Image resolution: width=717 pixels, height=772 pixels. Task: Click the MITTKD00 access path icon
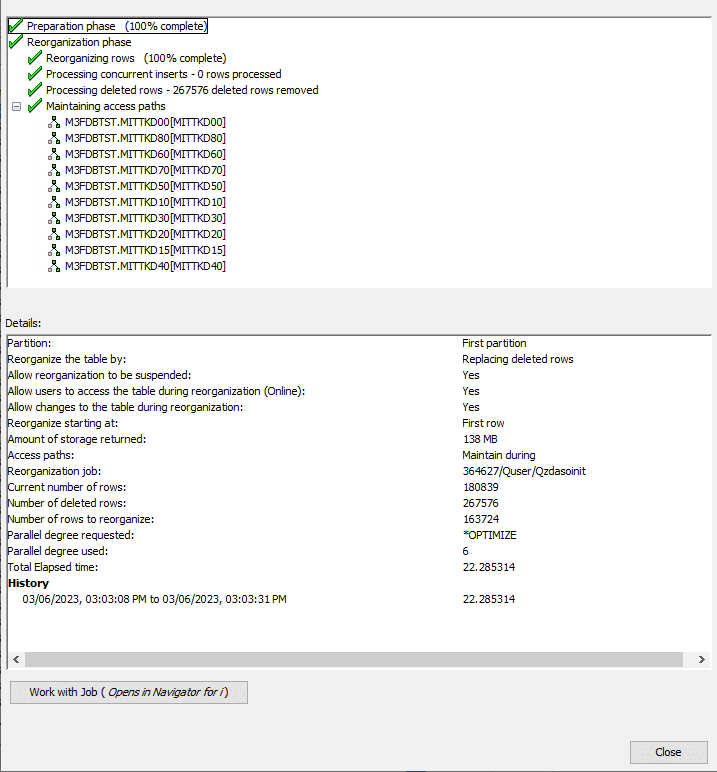[x=54, y=122]
